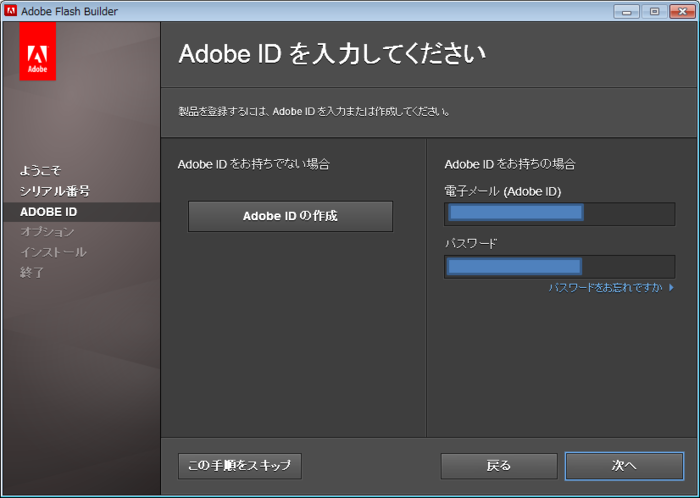This screenshot has height=498, width=700.
Task: Focus the 電子メール (Adobe ID) field
Action: [559, 214]
